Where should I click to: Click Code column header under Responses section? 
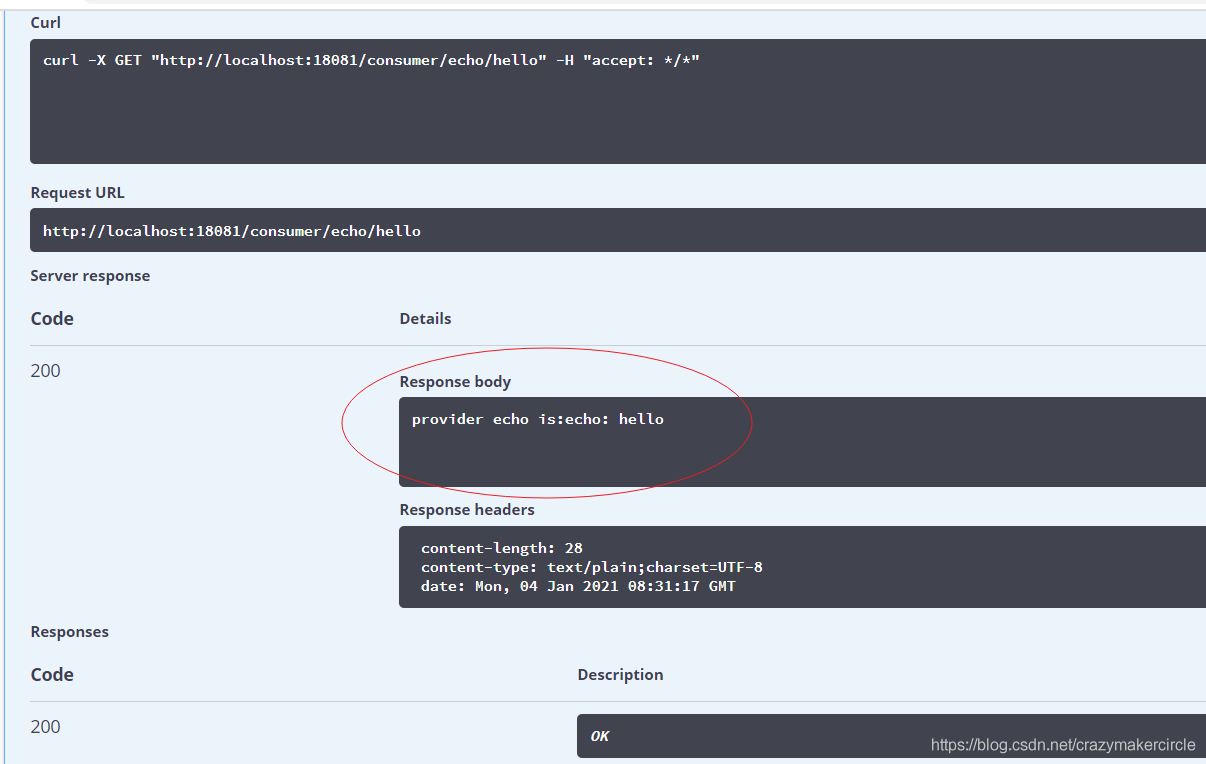tap(52, 675)
